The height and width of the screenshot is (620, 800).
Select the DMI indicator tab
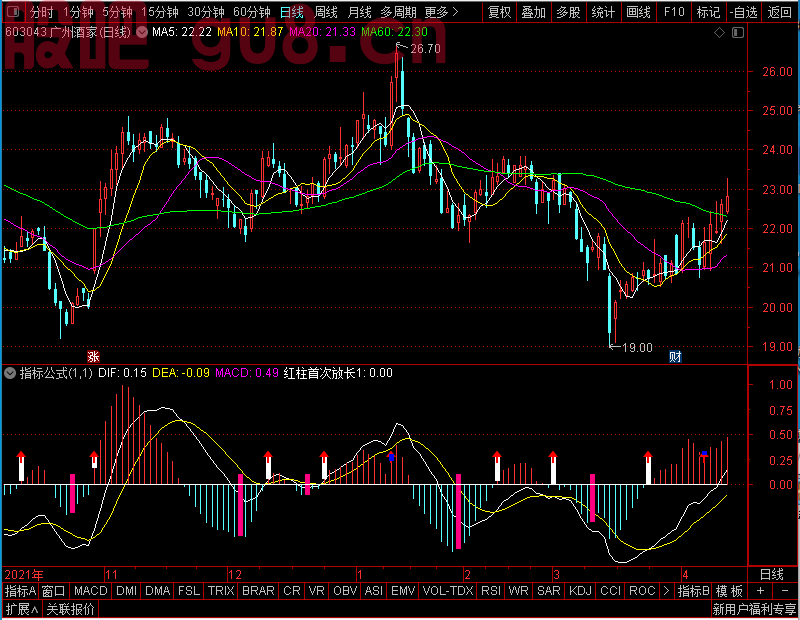pyautogui.click(x=127, y=591)
